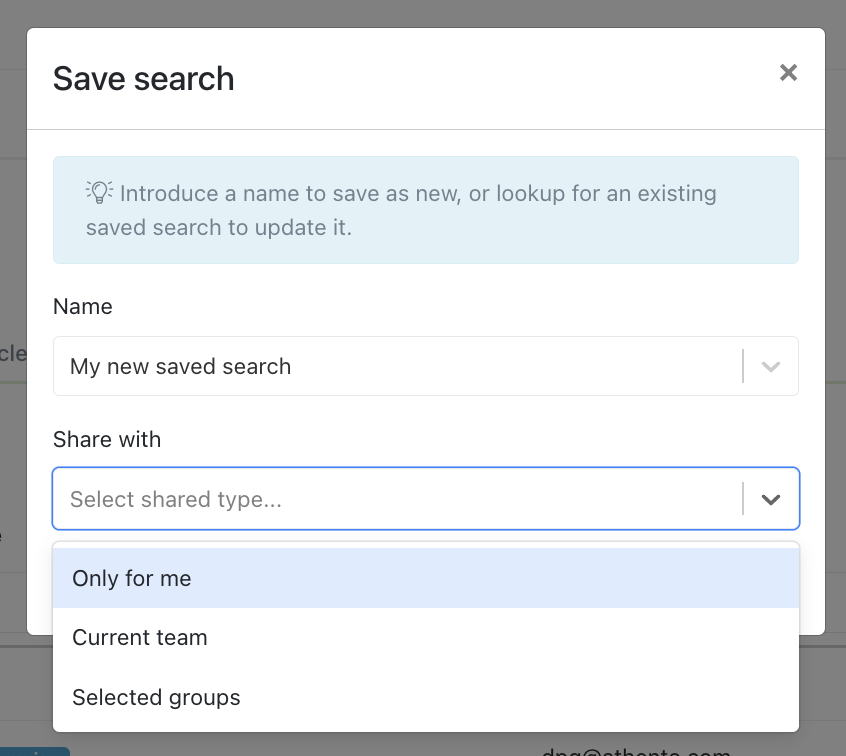Click the cut-off "cle" text behind the dialog
This screenshot has width=846, height=756.
(x=12, y=353)
